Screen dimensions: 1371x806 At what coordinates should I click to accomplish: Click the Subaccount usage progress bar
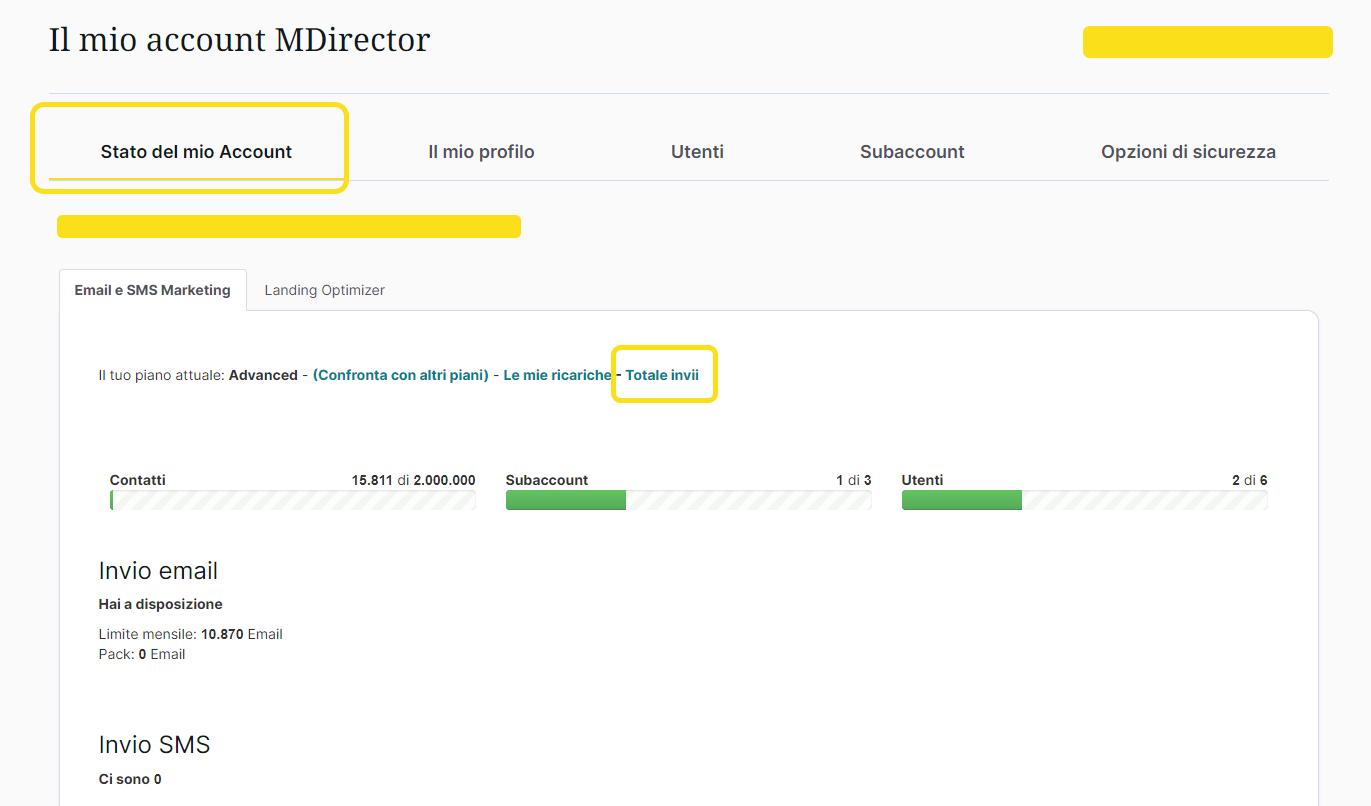(x=688, y=500)
